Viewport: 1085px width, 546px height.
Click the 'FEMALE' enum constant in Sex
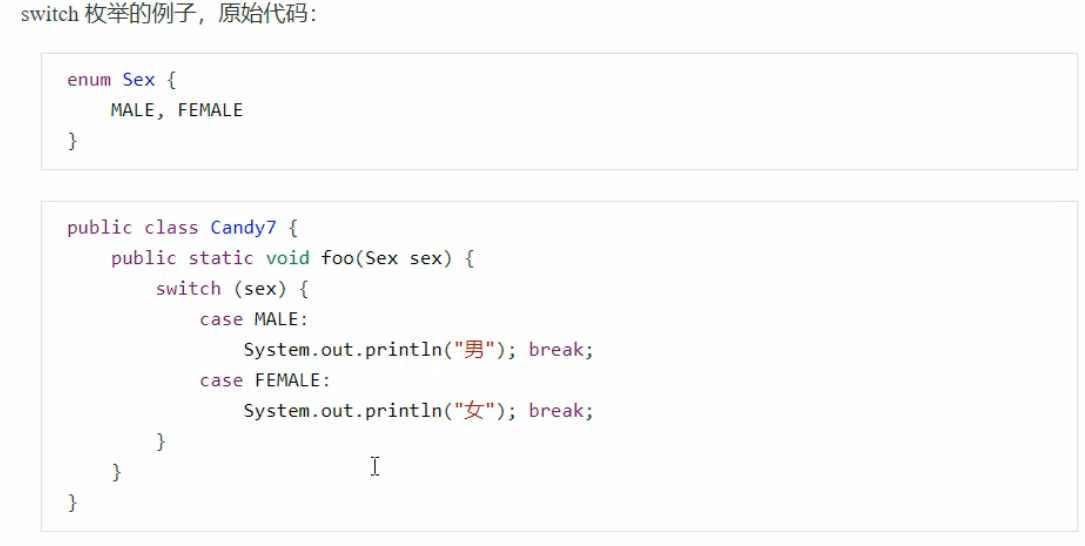pos(210,110)
